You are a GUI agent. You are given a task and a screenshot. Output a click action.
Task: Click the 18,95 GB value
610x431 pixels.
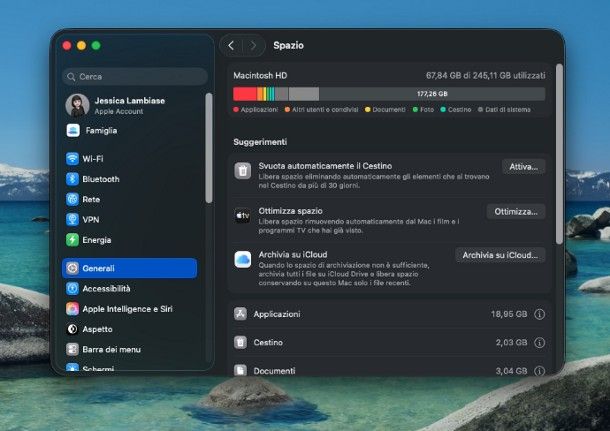tap(509, 314)
